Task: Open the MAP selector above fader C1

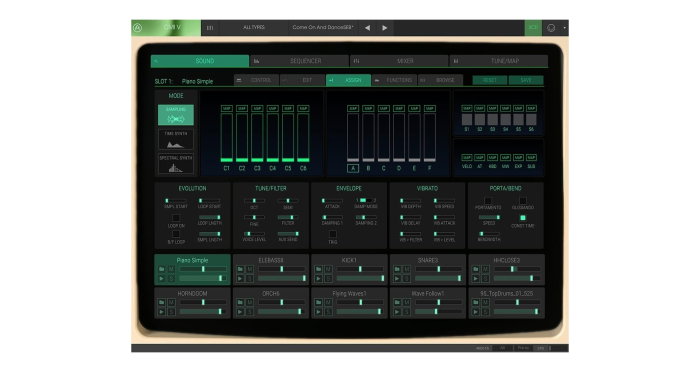Action: click(227, 109)
